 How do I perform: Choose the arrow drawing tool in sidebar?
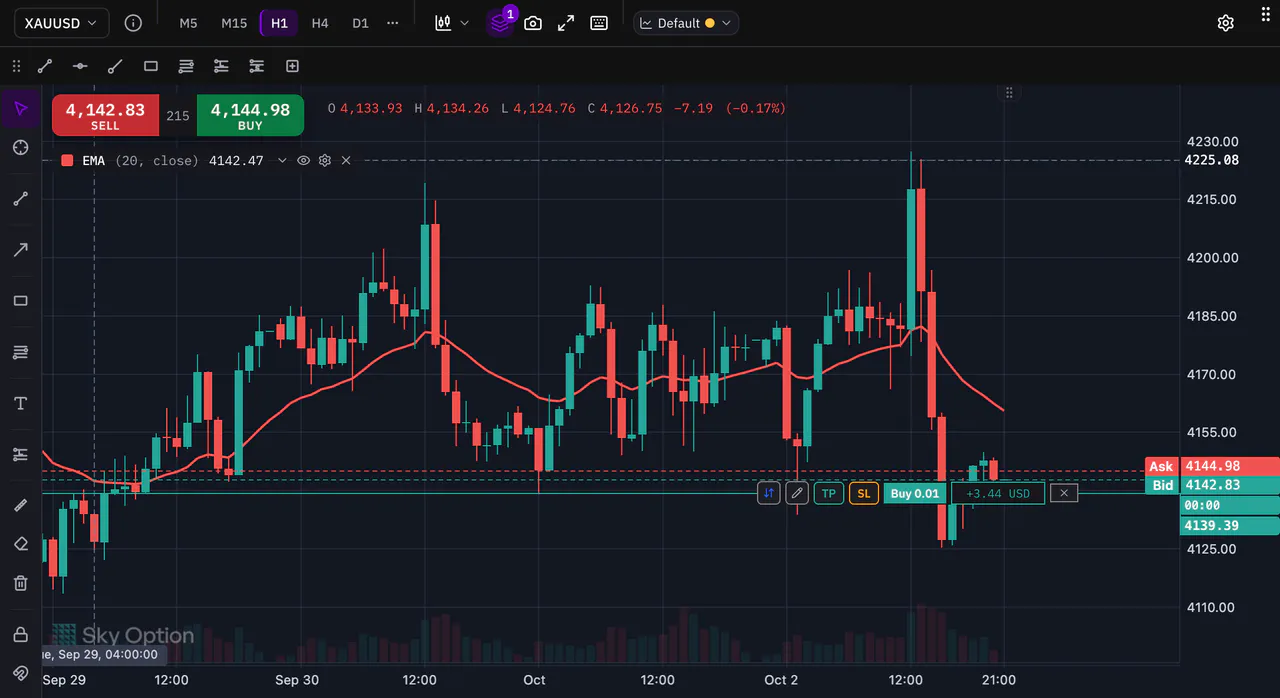20,249
